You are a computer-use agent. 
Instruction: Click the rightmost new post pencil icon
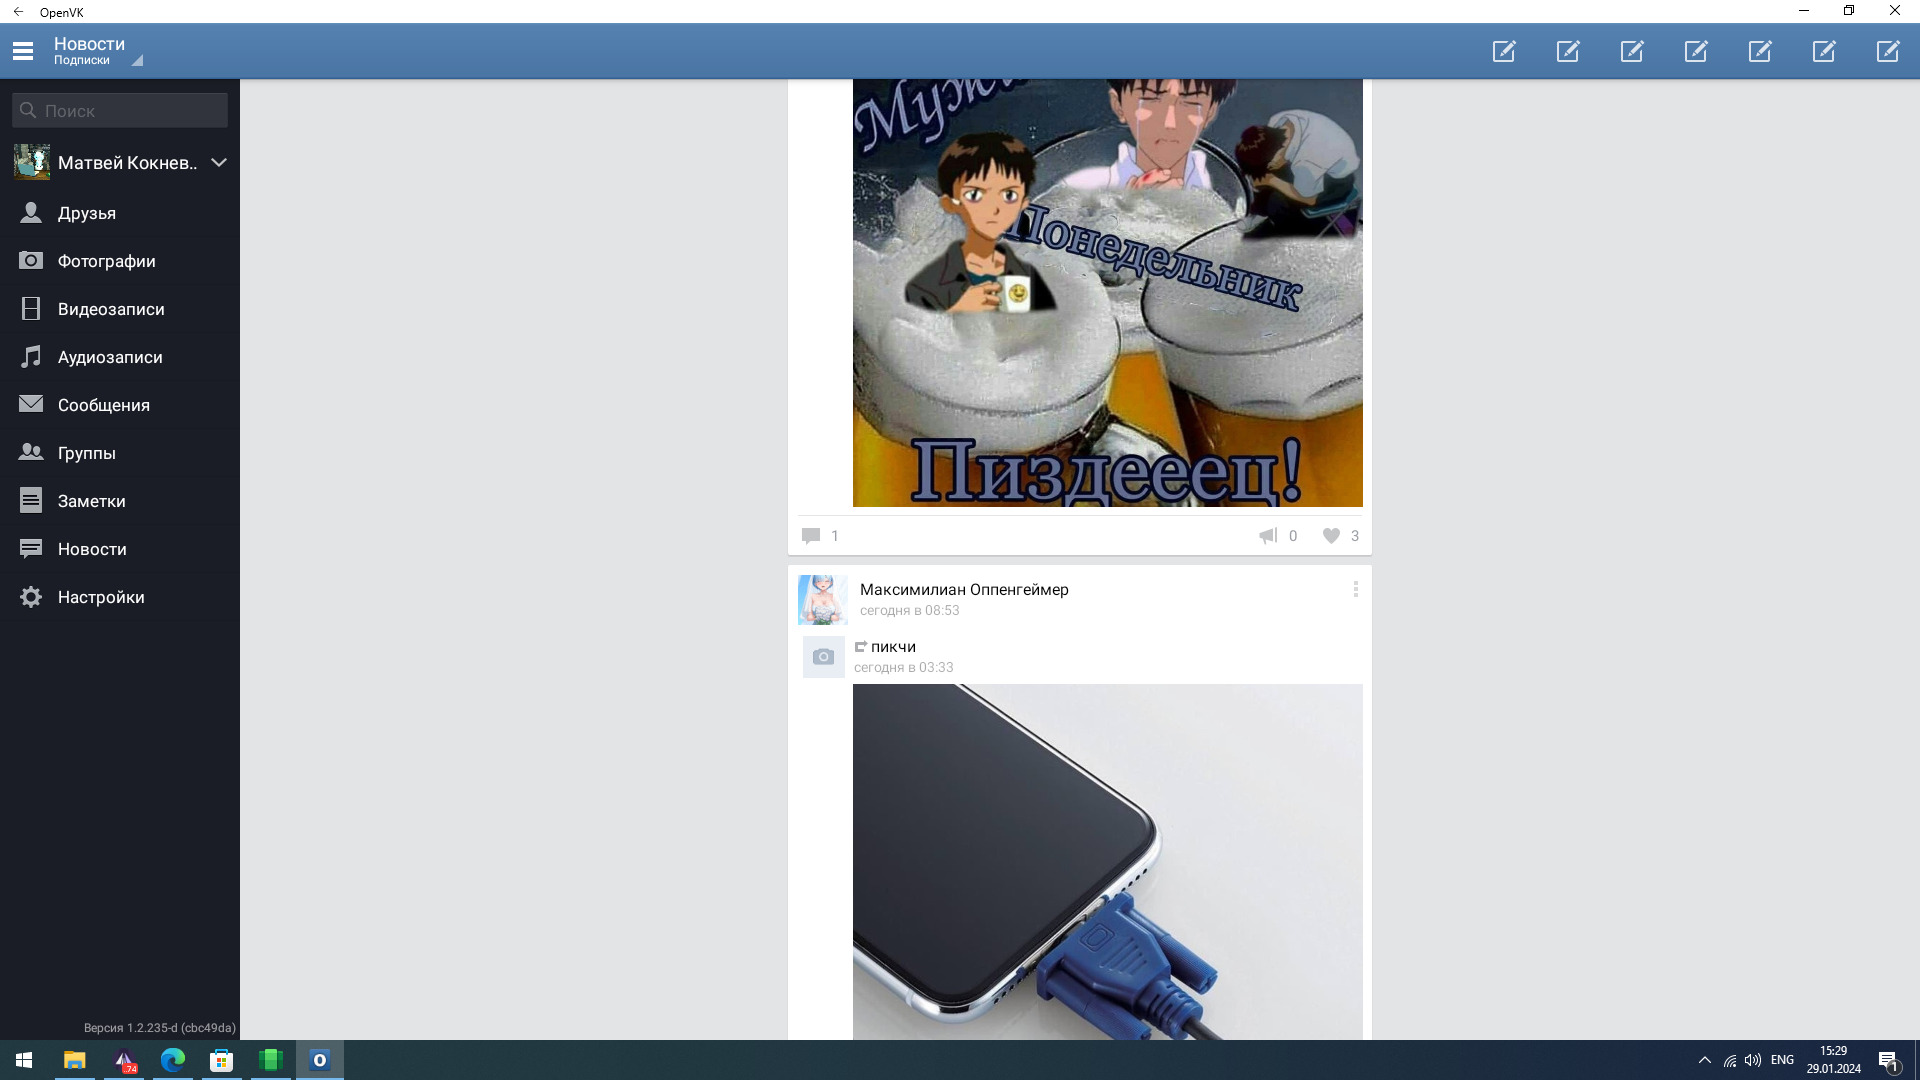[x=1887, y=51]
